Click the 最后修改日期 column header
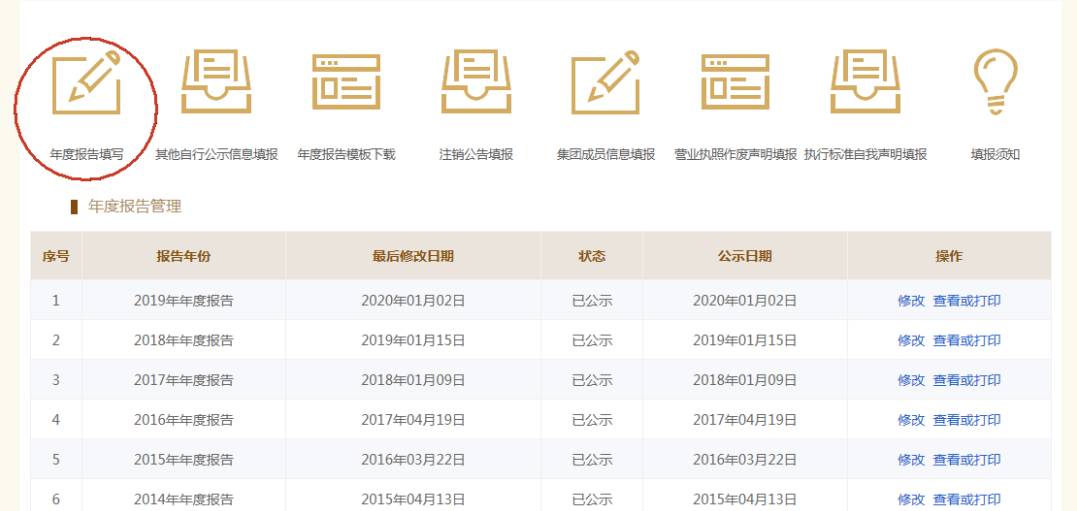 point(412,256)
